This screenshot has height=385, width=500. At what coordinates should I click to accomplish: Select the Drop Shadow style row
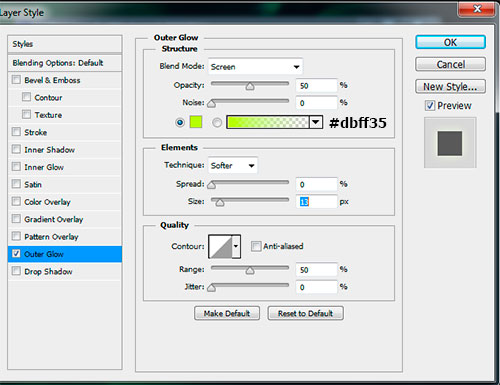[65, 271]
